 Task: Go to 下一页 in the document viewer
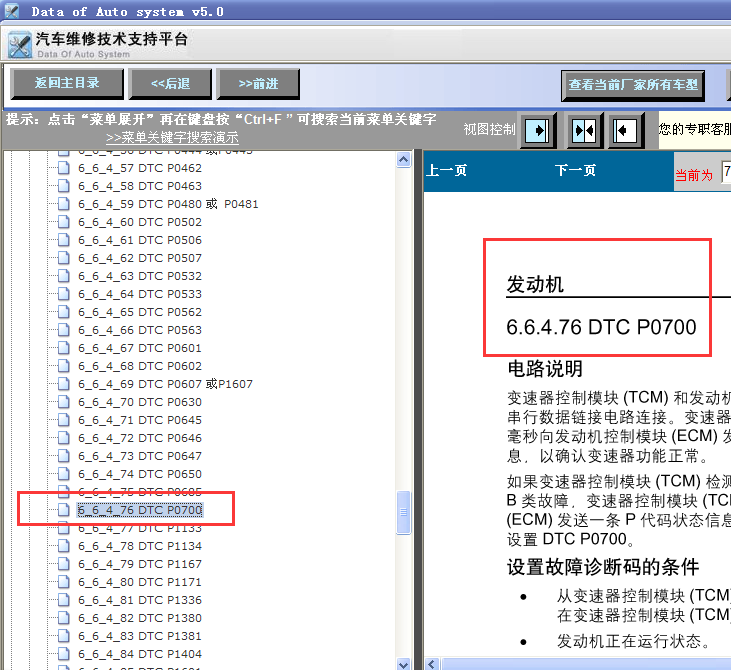pos(575,170)
